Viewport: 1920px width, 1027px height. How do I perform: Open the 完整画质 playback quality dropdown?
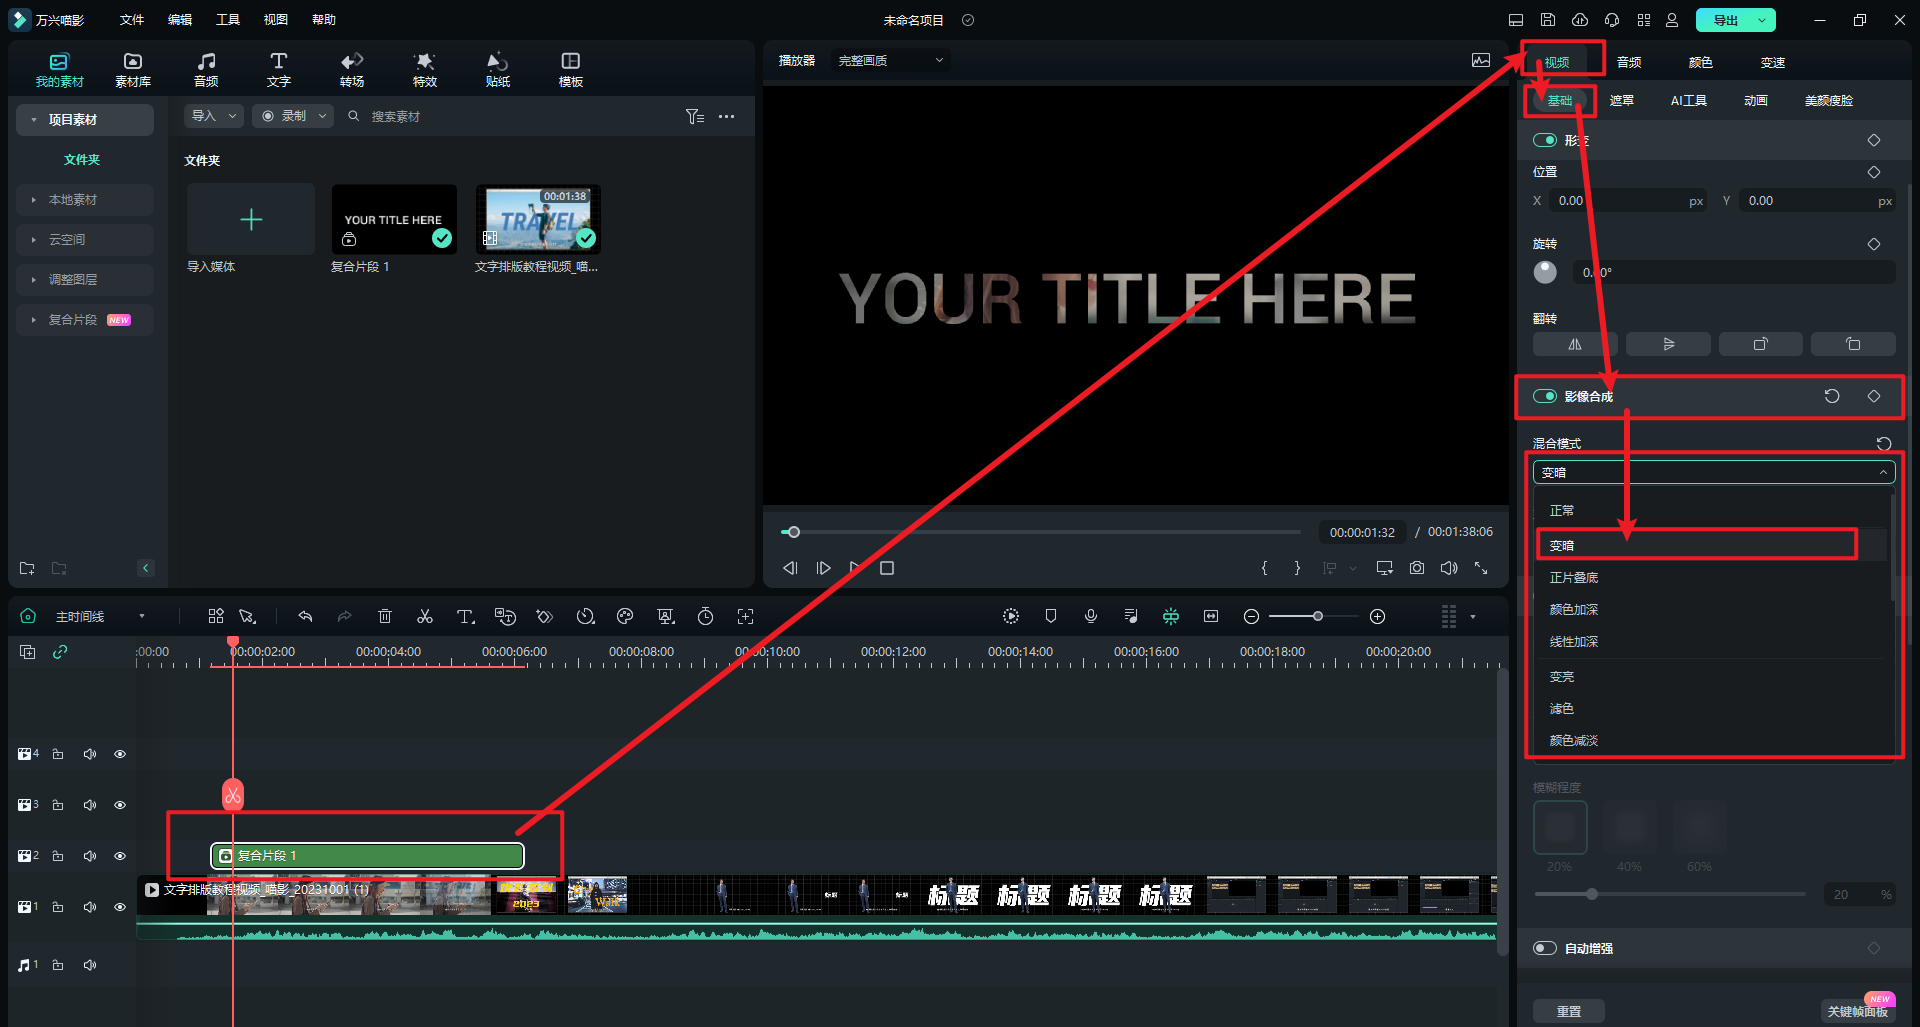pyautogui.click(x=890, y=61)
